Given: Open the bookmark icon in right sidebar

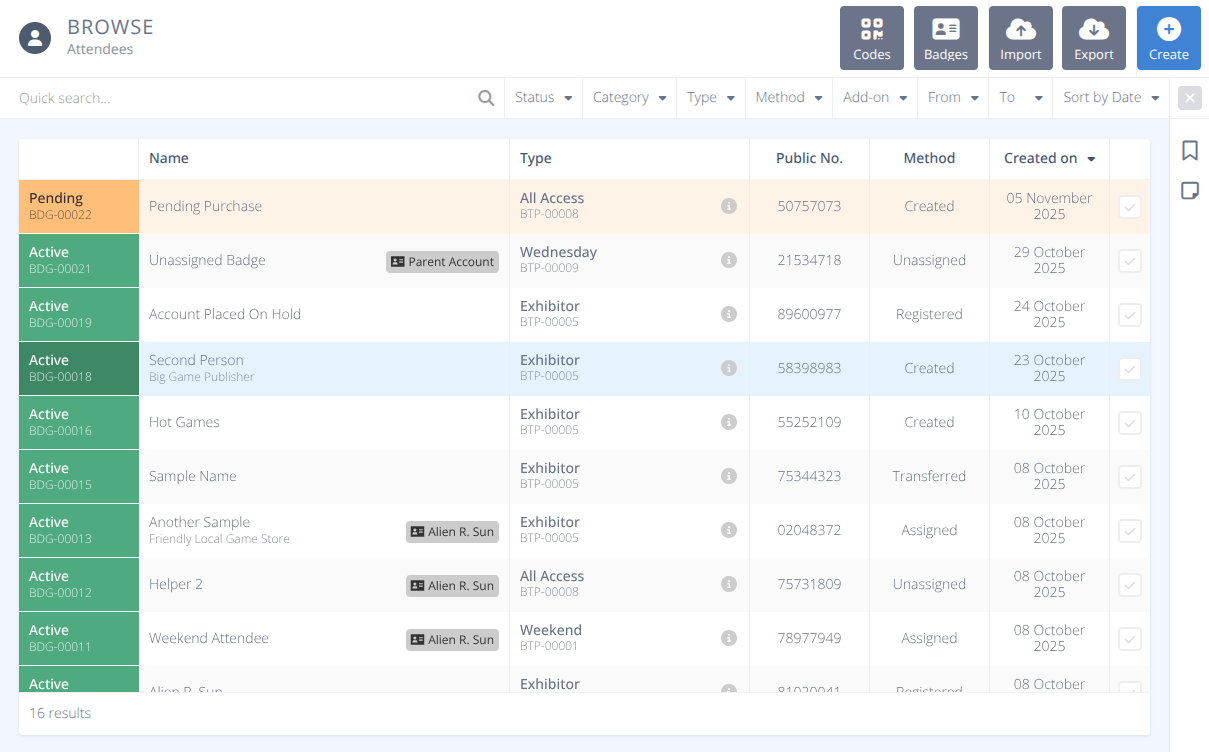Looking at the screenshot, I should point(1189,151).
